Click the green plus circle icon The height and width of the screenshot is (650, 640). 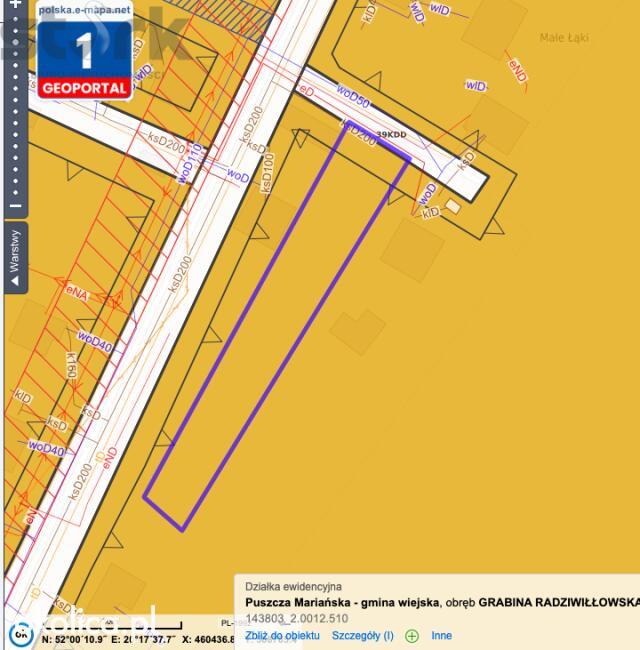point(412,635)
